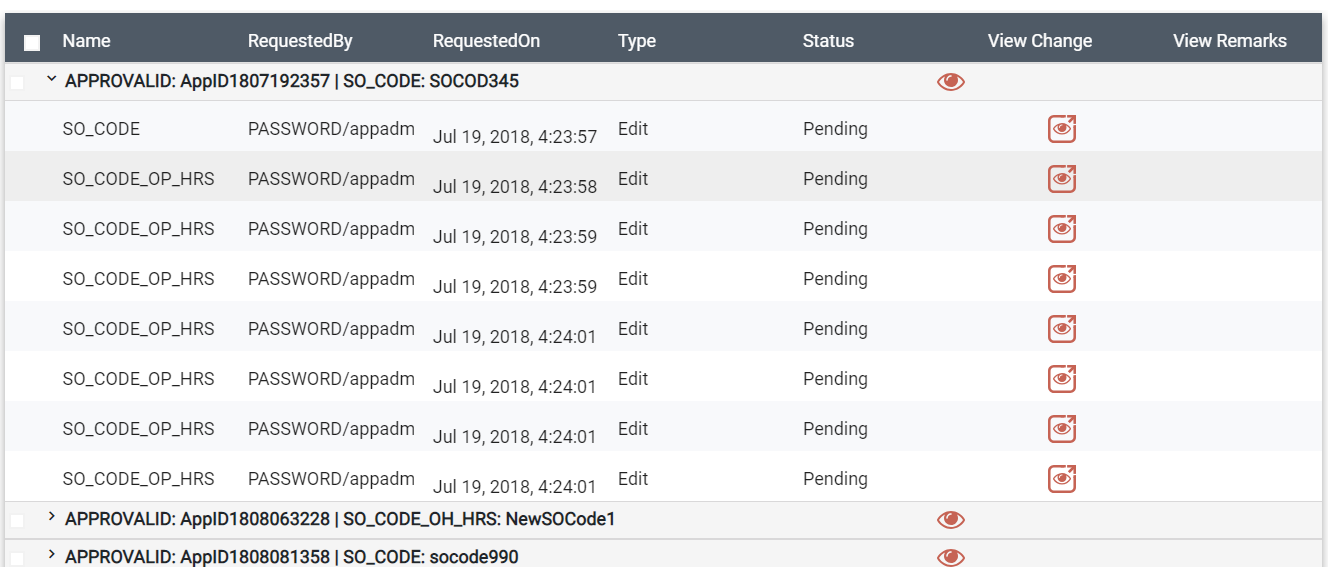Select group title APPROVALID AppID1808081358 socode990
Image resolution: width=1328 pixels, height=567 pixels.
pos(292,557)
